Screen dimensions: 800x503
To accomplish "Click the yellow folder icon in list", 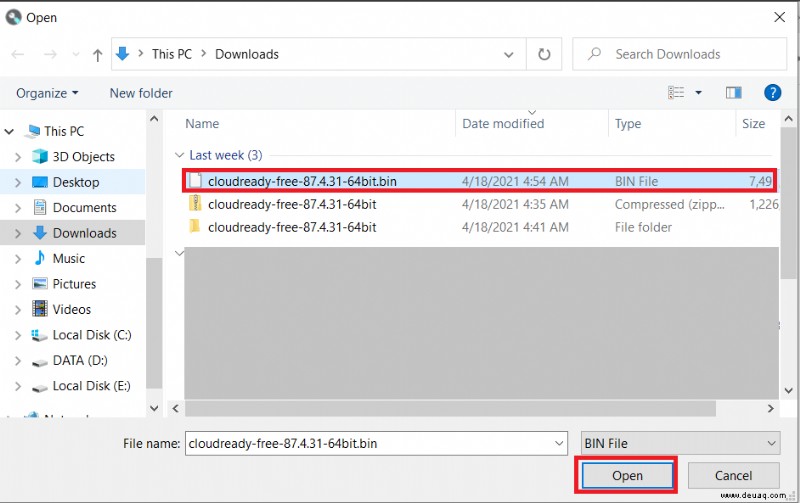I will coord(195,226).
